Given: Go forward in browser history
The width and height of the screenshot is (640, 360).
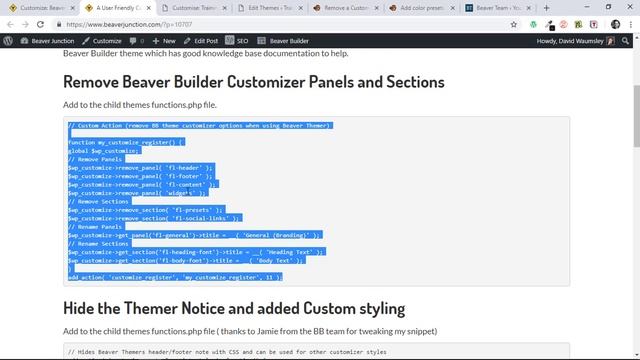Looking at the screenshot, I should point(25,24).
